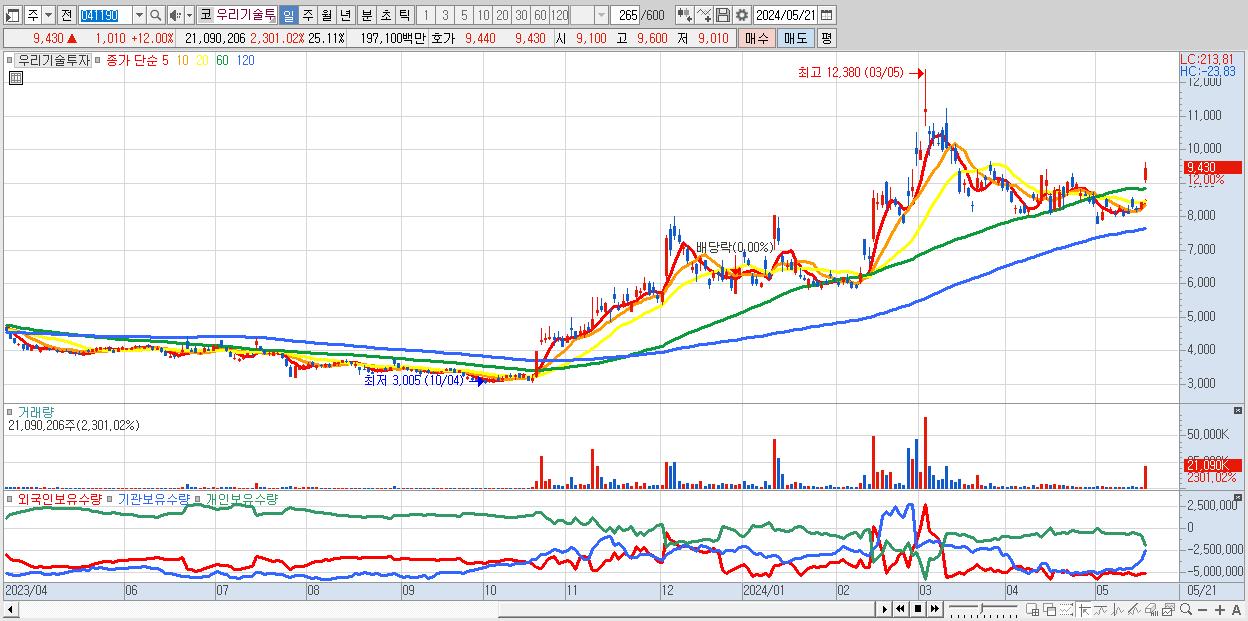Expand the 외국인보유수량 panel arrow

pos(10,498)
